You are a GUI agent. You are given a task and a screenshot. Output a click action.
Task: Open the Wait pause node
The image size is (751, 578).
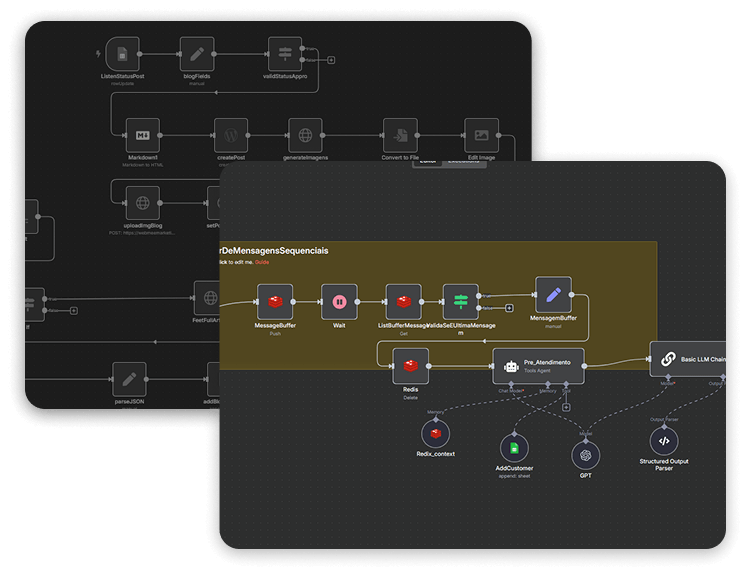[339, 301]
